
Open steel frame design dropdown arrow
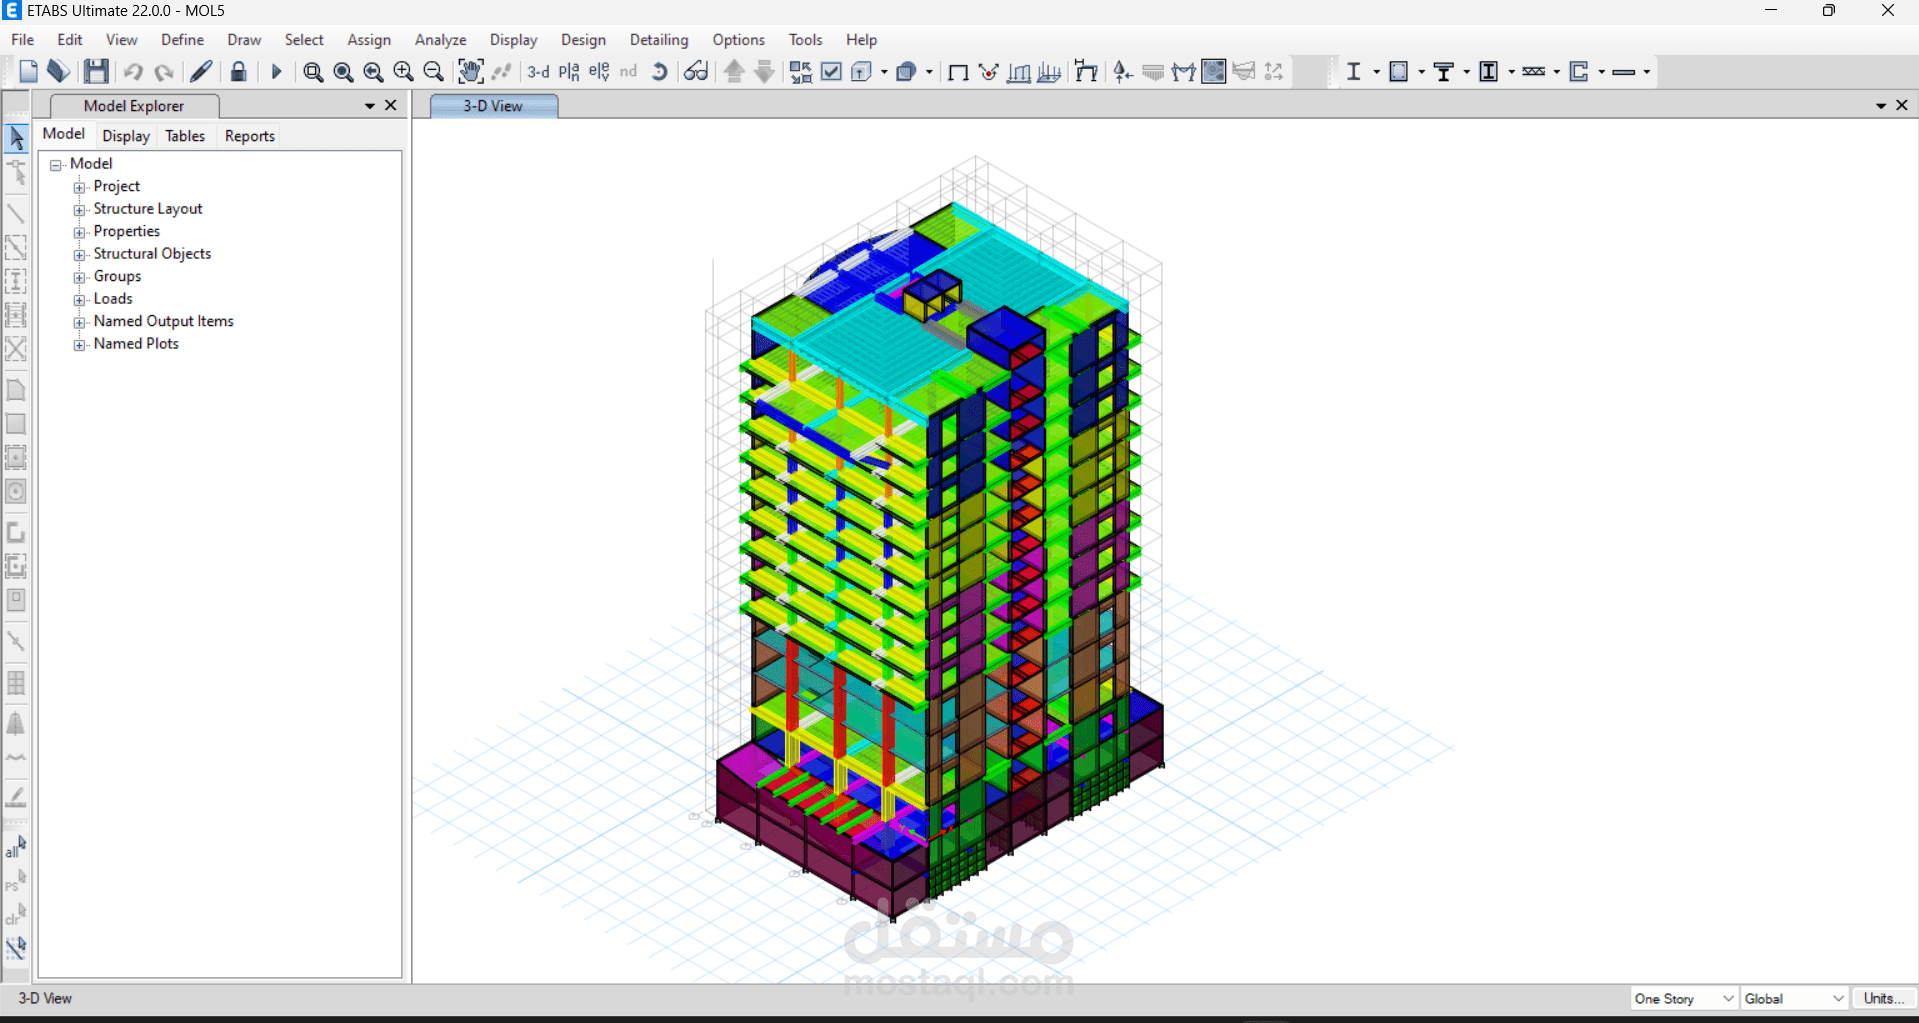1376,72
